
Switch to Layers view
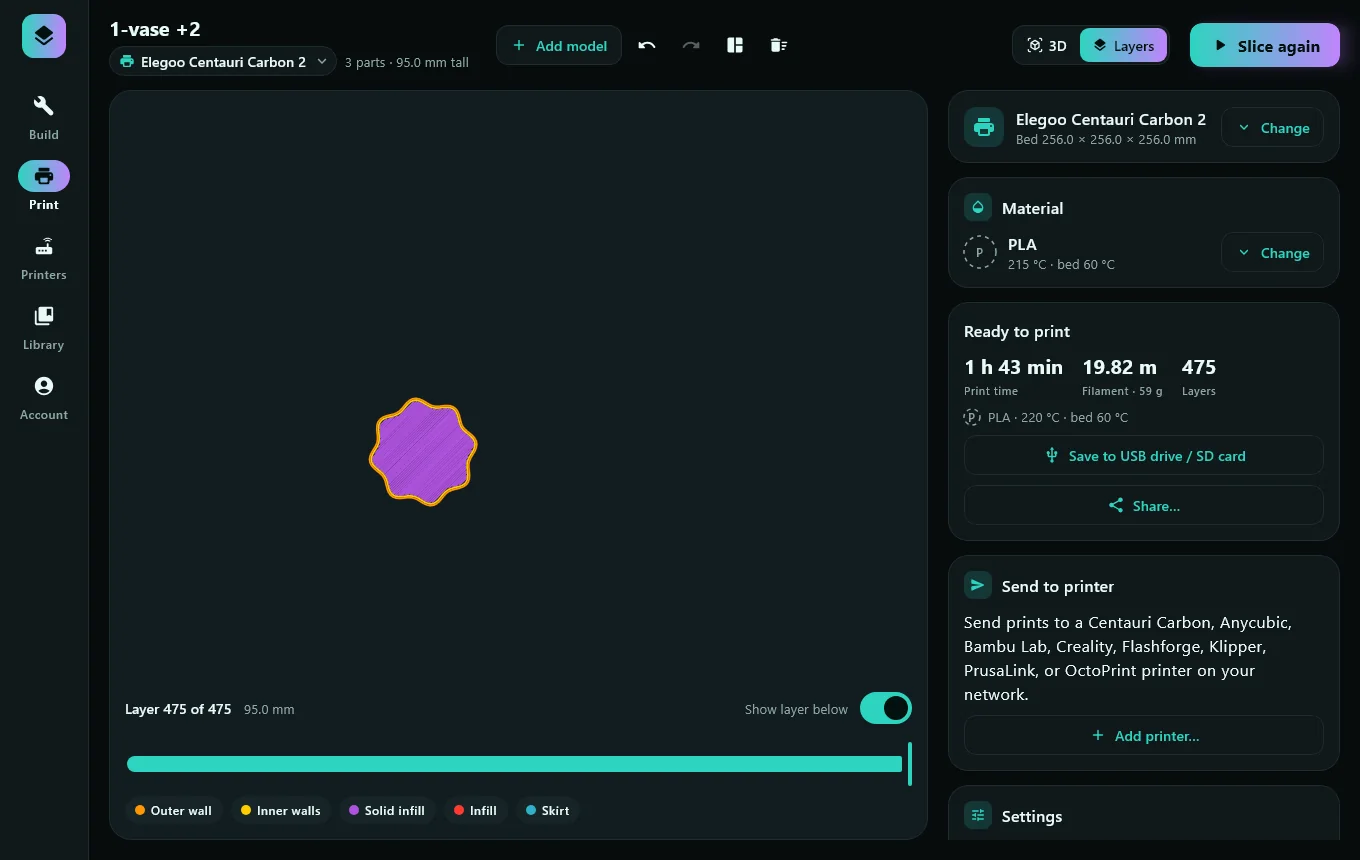[x=1123, y=45]
